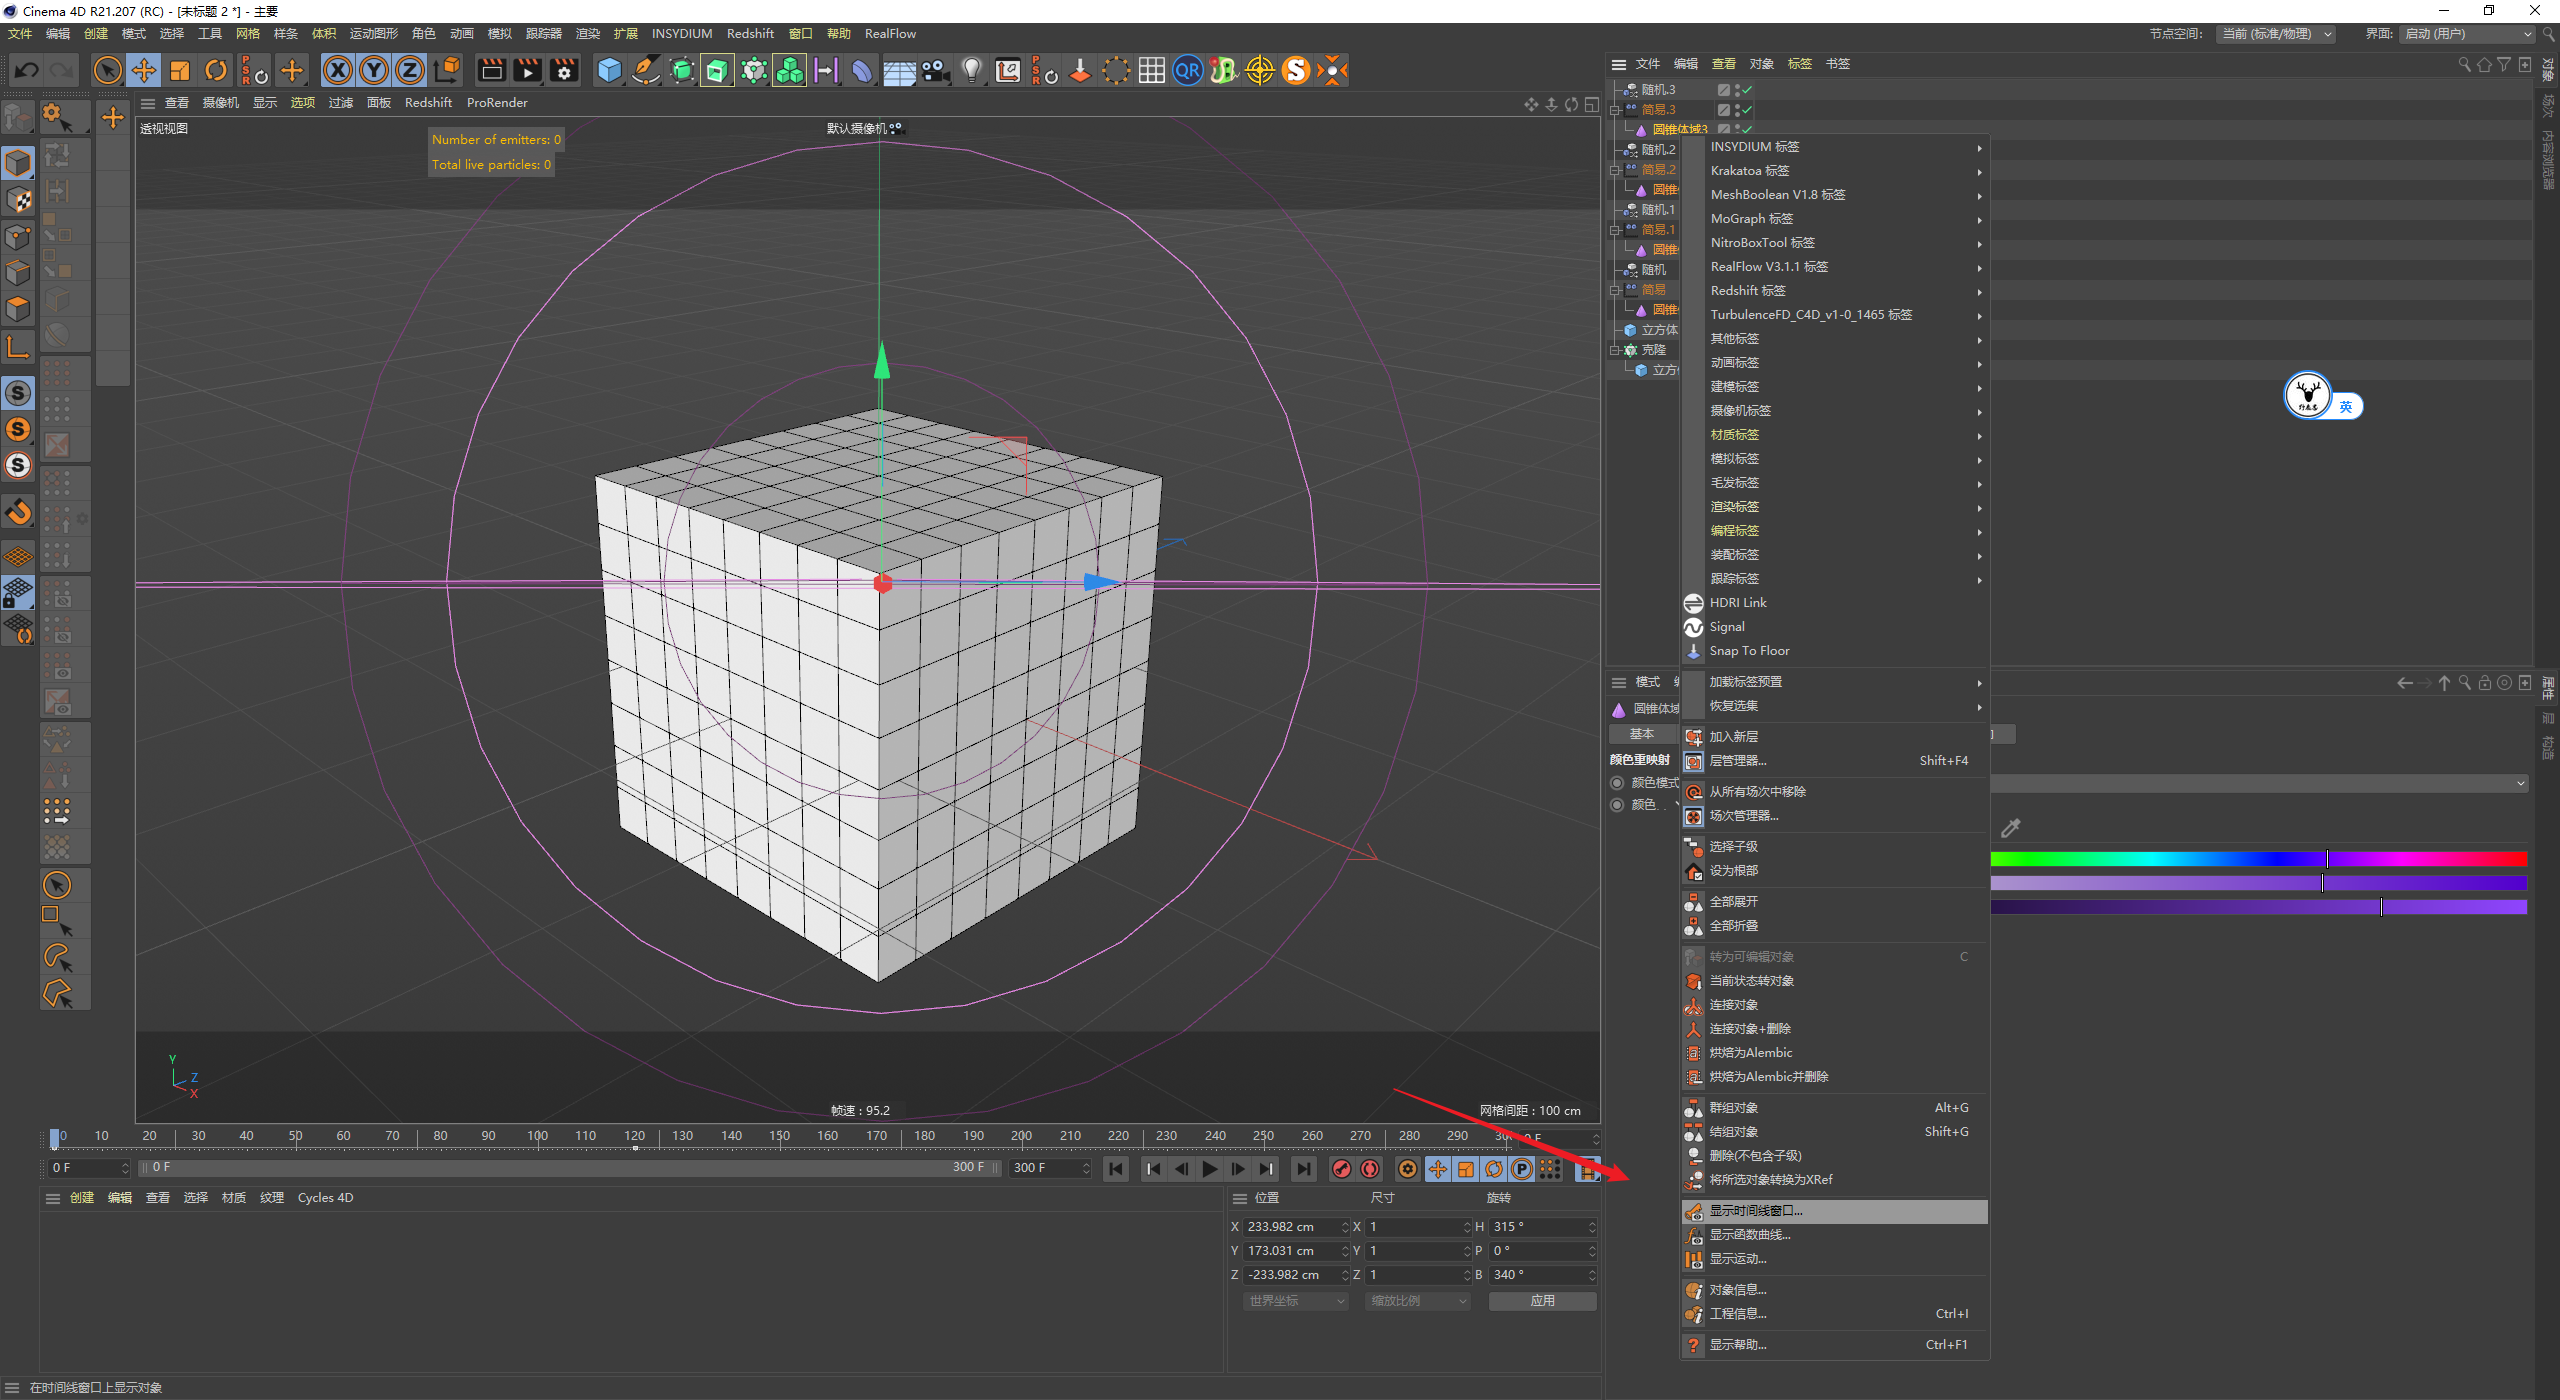Select the Rotate tool icon
The image size is (2560, 1400).
[216, 71]
